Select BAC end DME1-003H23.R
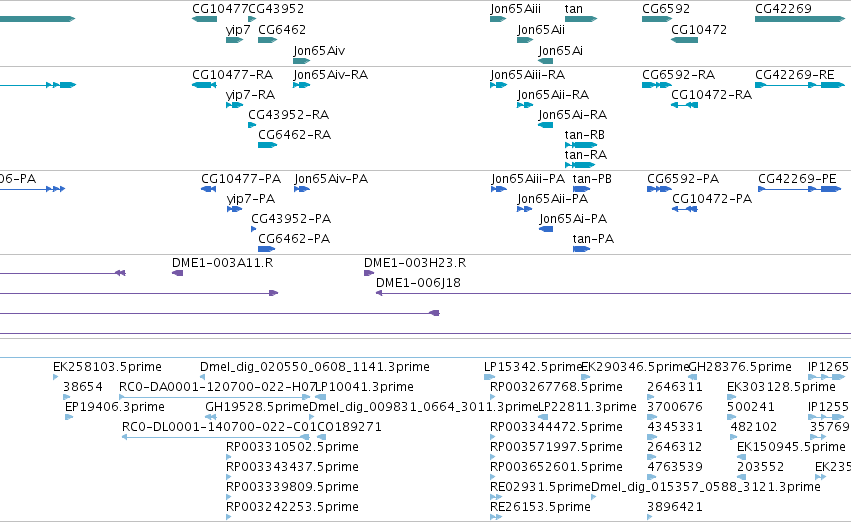This screenshot has width=851, height=522. point(369,273)
